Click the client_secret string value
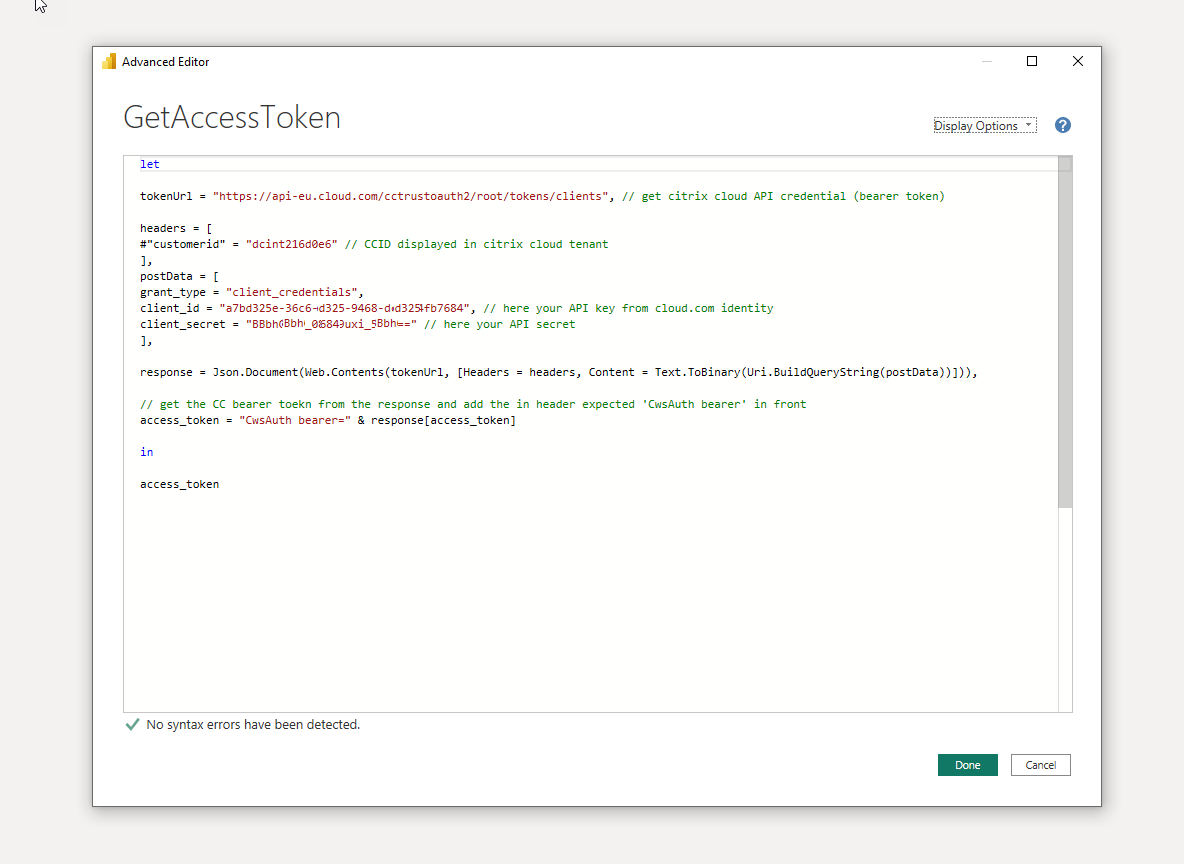Screen dimensions: 1184x864 (331, 324)
